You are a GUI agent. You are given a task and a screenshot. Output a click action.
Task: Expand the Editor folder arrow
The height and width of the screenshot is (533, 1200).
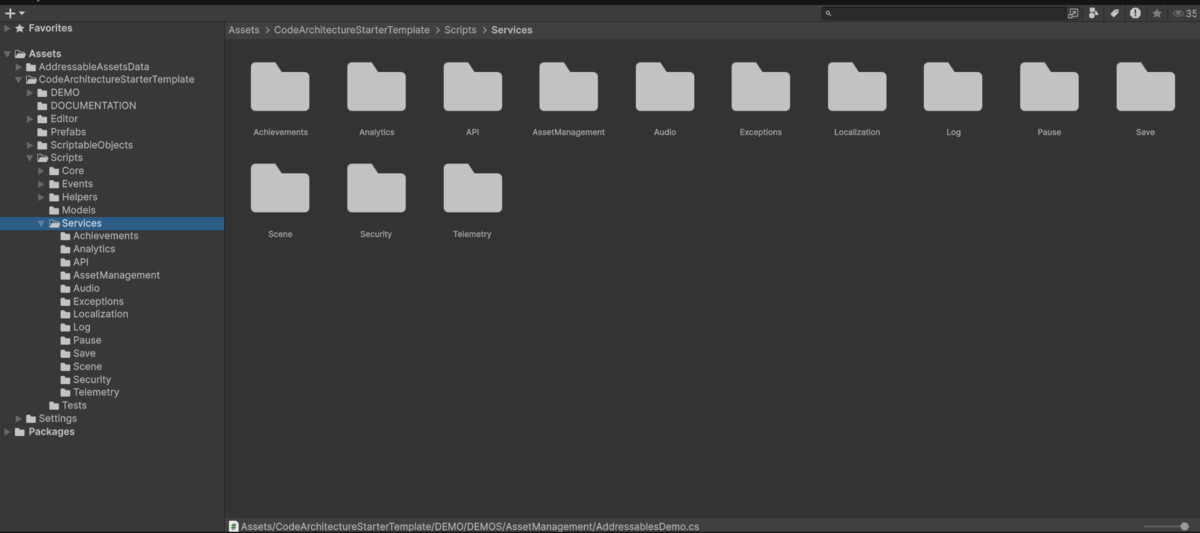coord(30,119)
